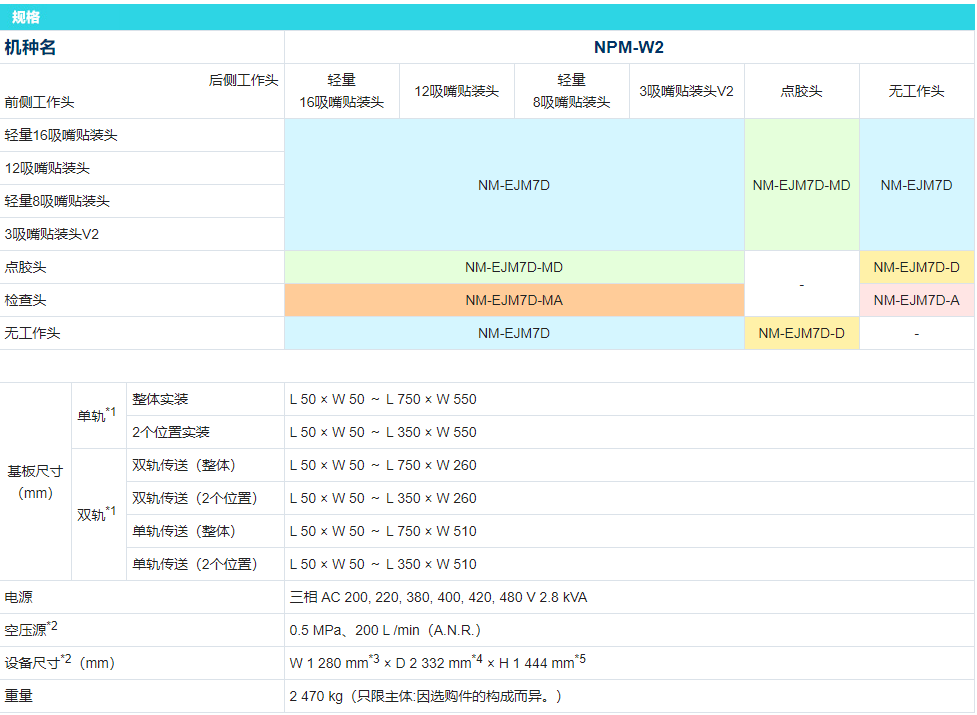Select the 单轨传送（2个位置） row label
This screenshot has height=715, width=977.
194,564
